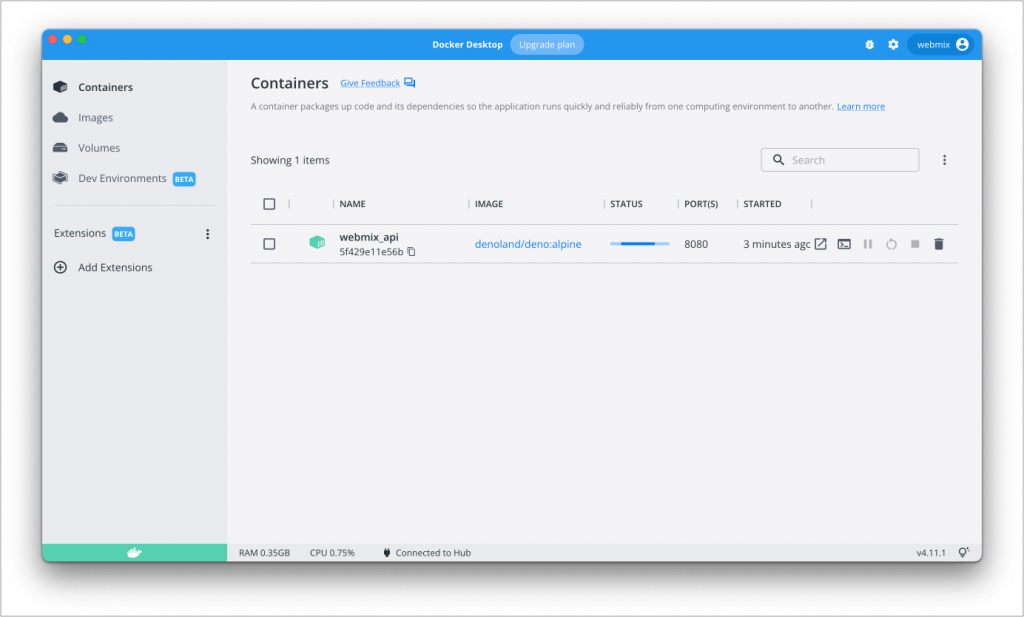Copy container ID 5f429e11e56b
Image resolution: width=1024 pixels, height=617 pixels.
pos(411,251)
